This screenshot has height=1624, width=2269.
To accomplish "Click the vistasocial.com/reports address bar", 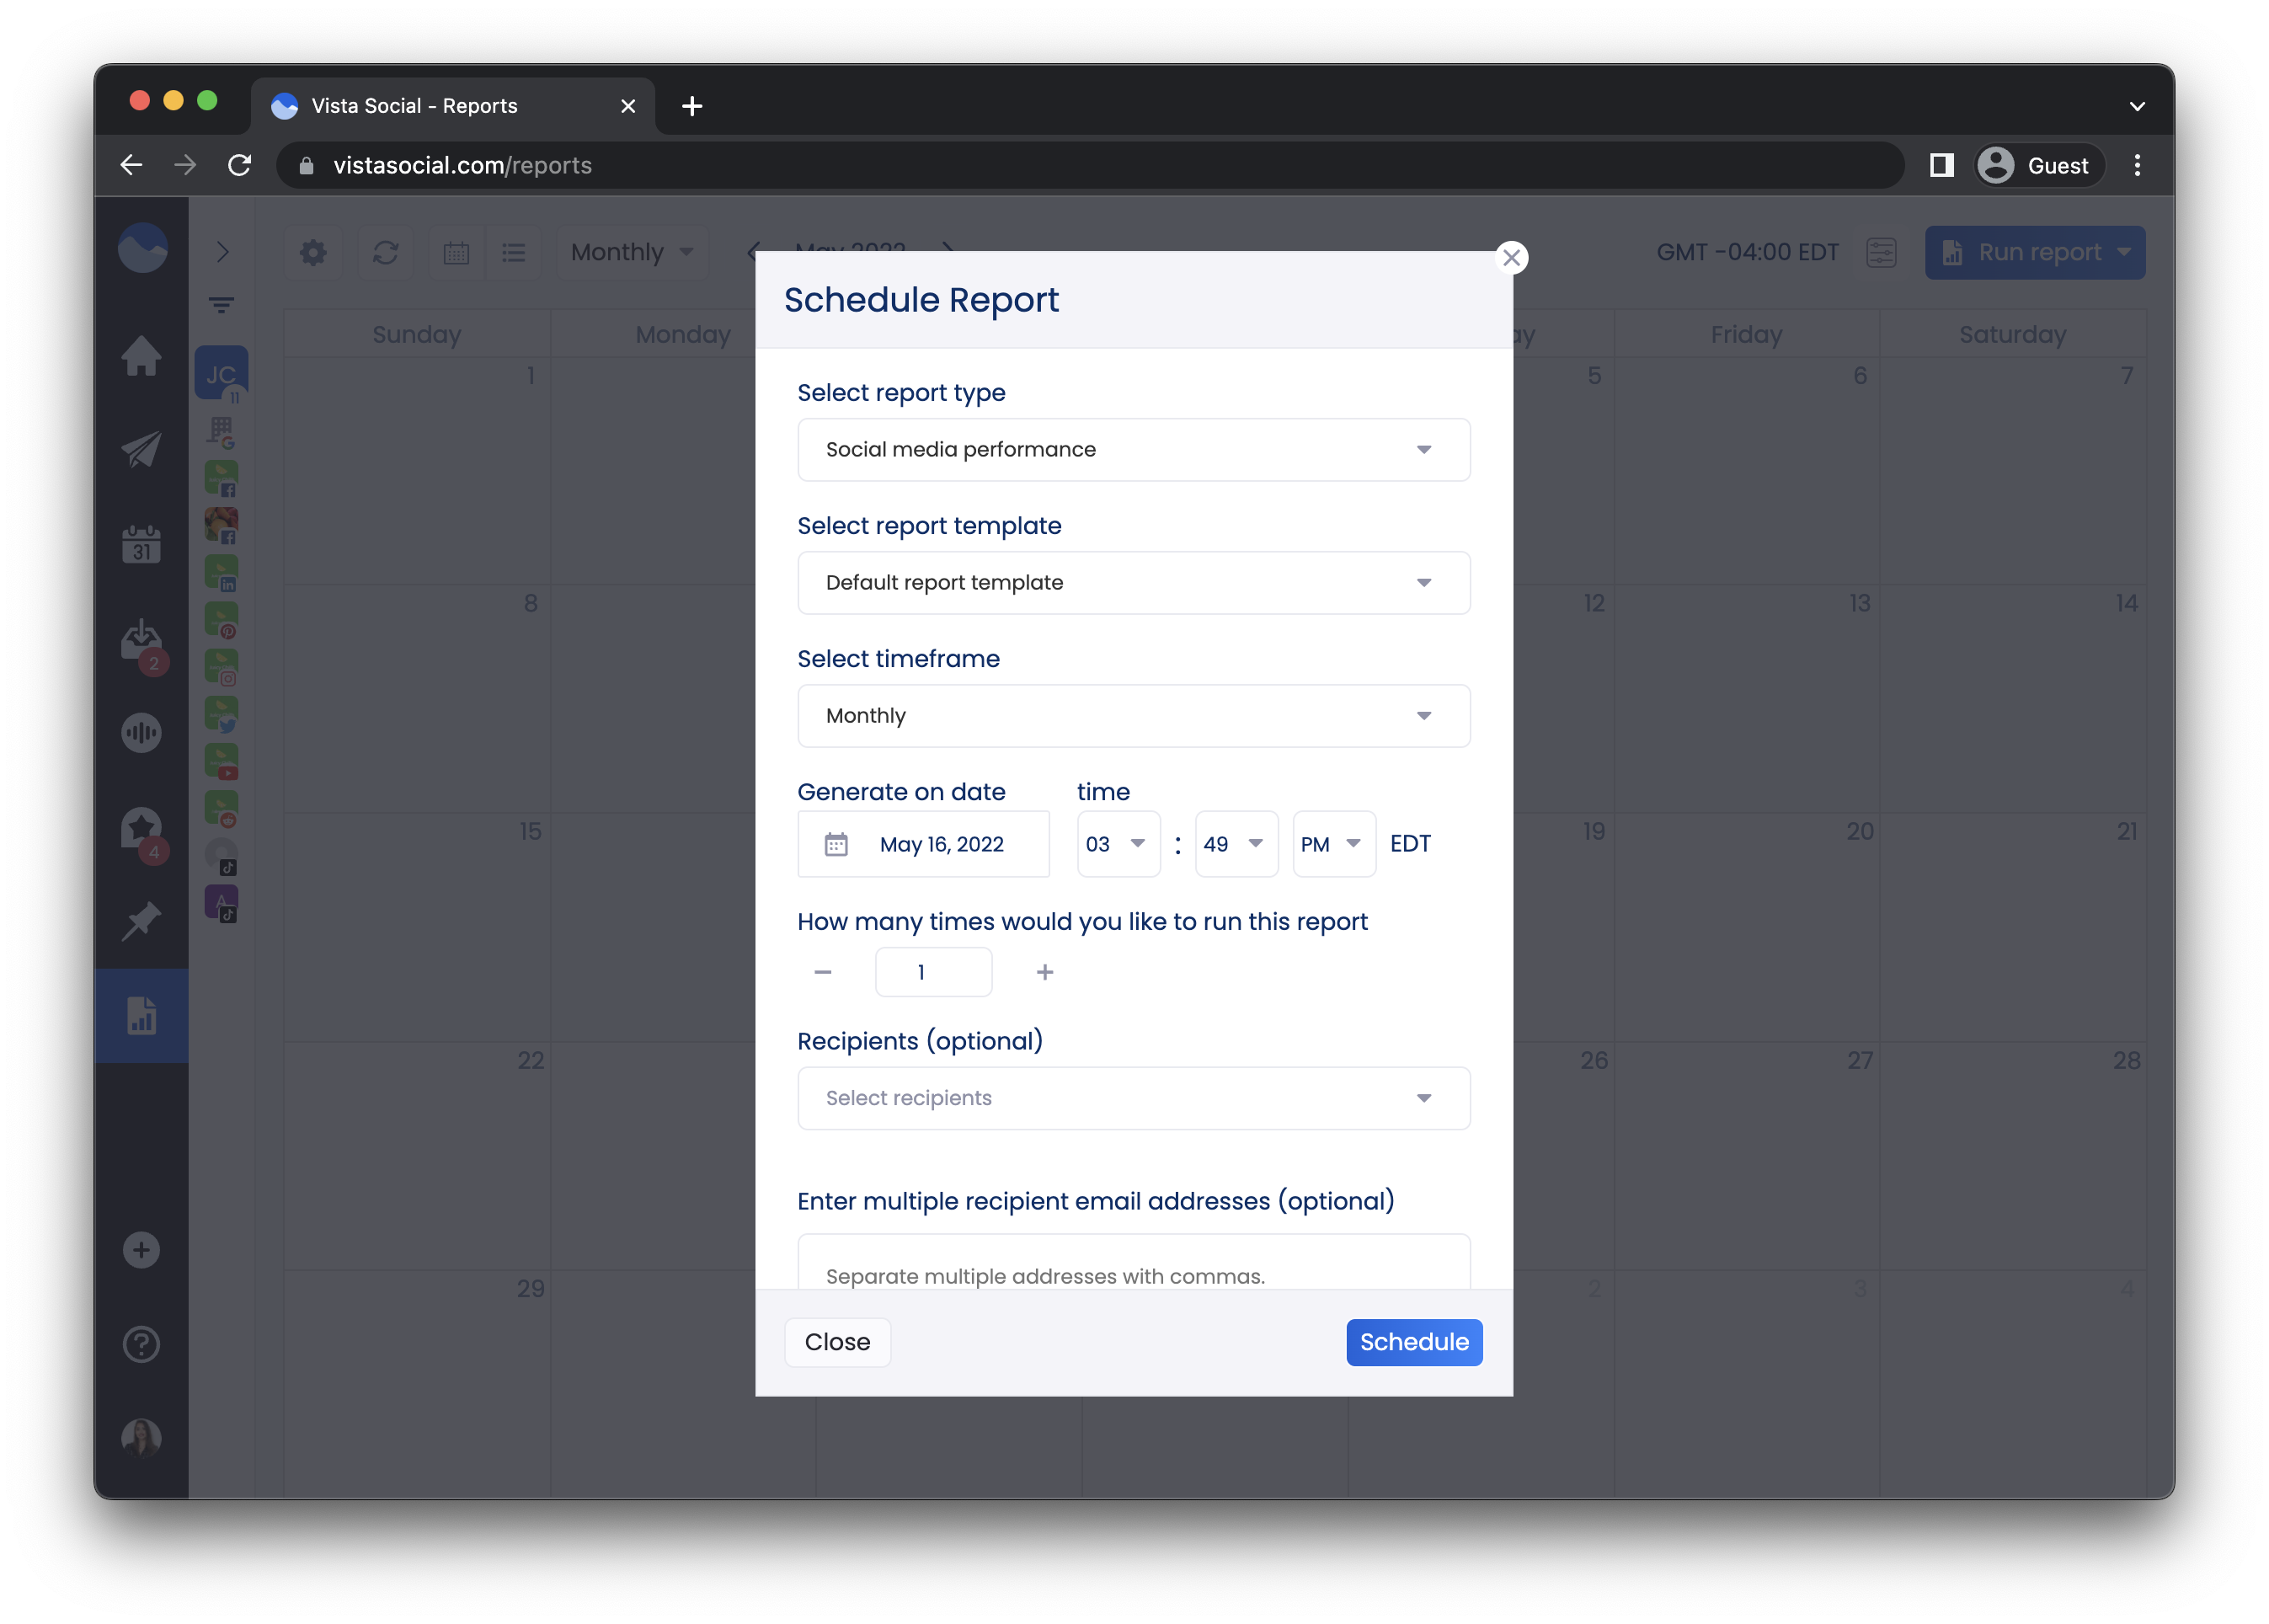I will (1090, 165).
